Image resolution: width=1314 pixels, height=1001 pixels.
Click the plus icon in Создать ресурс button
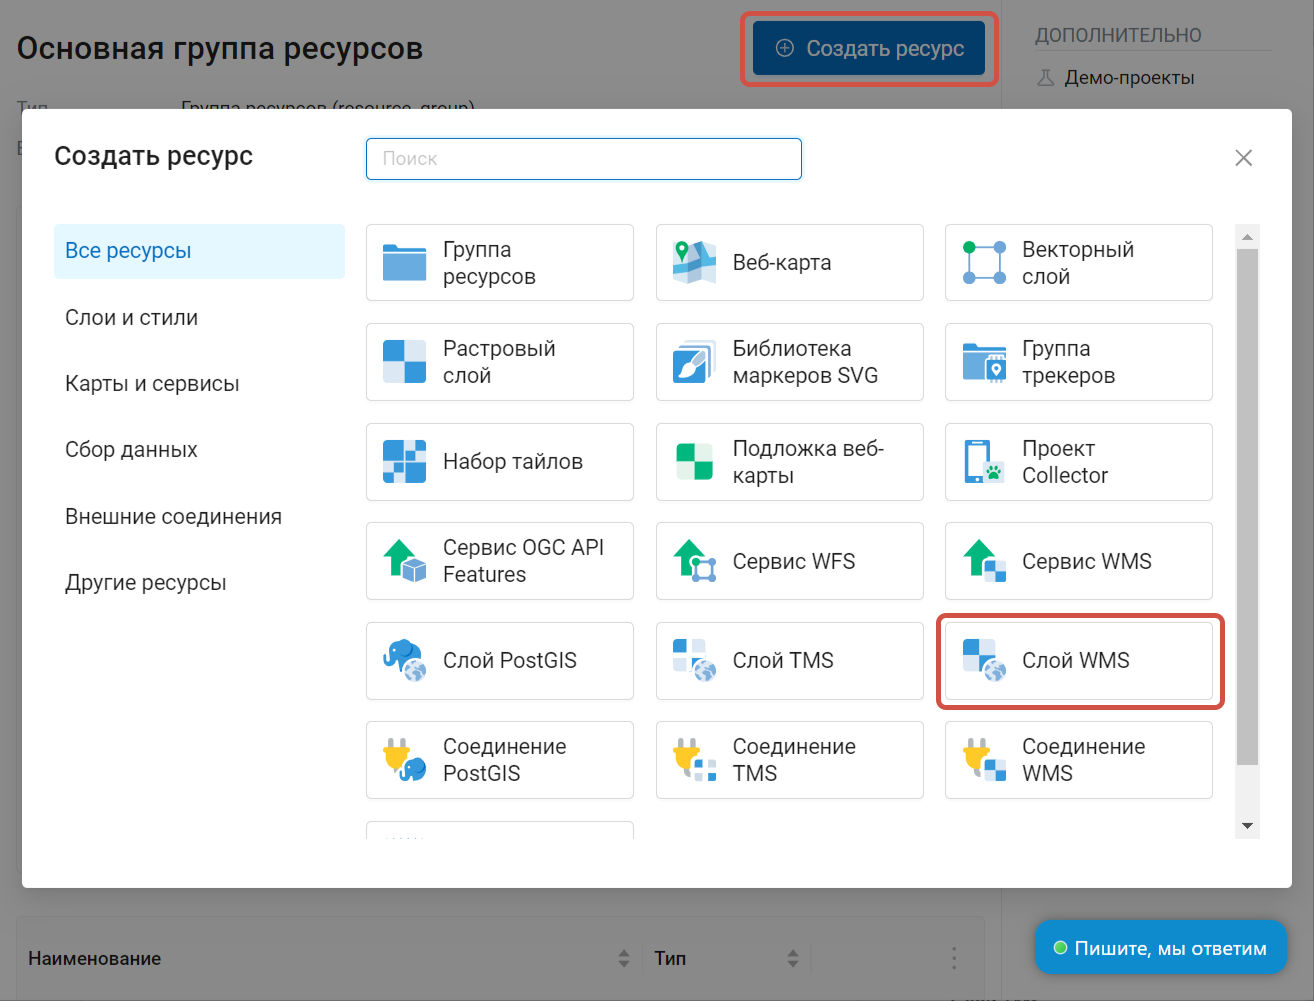785,48
